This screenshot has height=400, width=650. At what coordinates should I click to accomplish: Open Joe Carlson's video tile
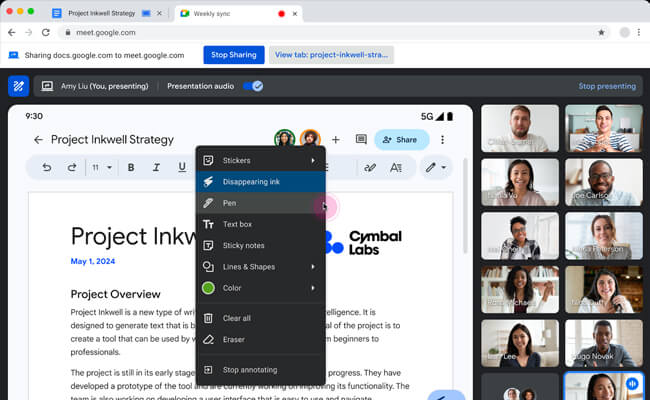tap(604, 182)
